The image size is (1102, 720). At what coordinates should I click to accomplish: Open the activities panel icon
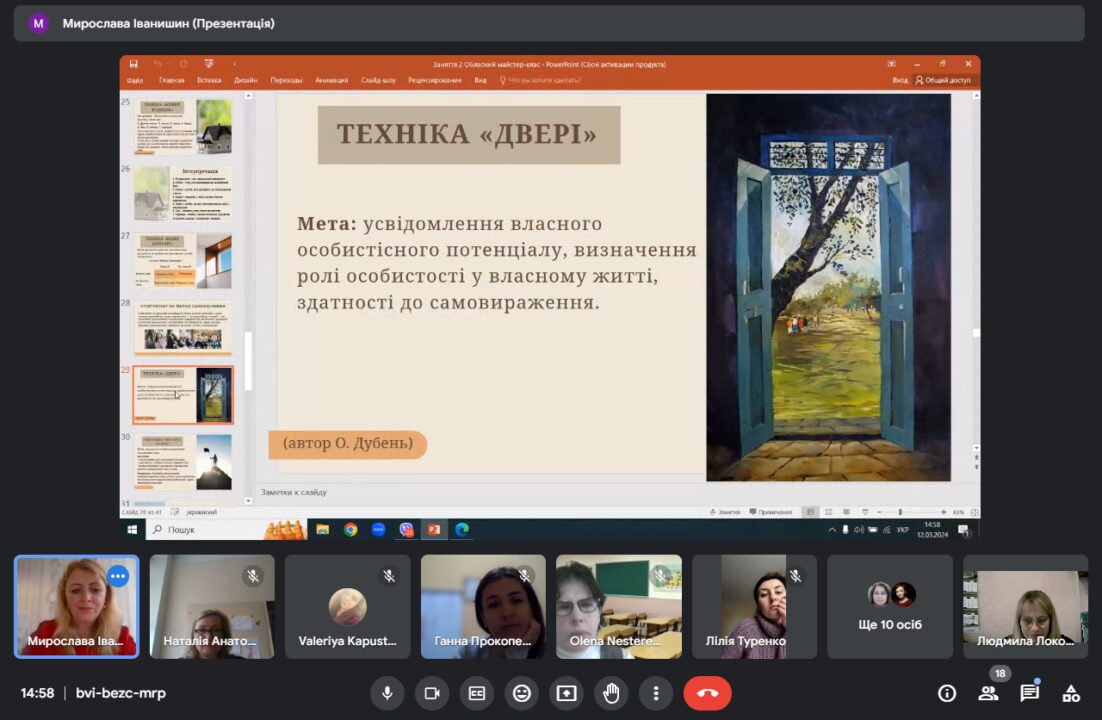point(1071,693)
